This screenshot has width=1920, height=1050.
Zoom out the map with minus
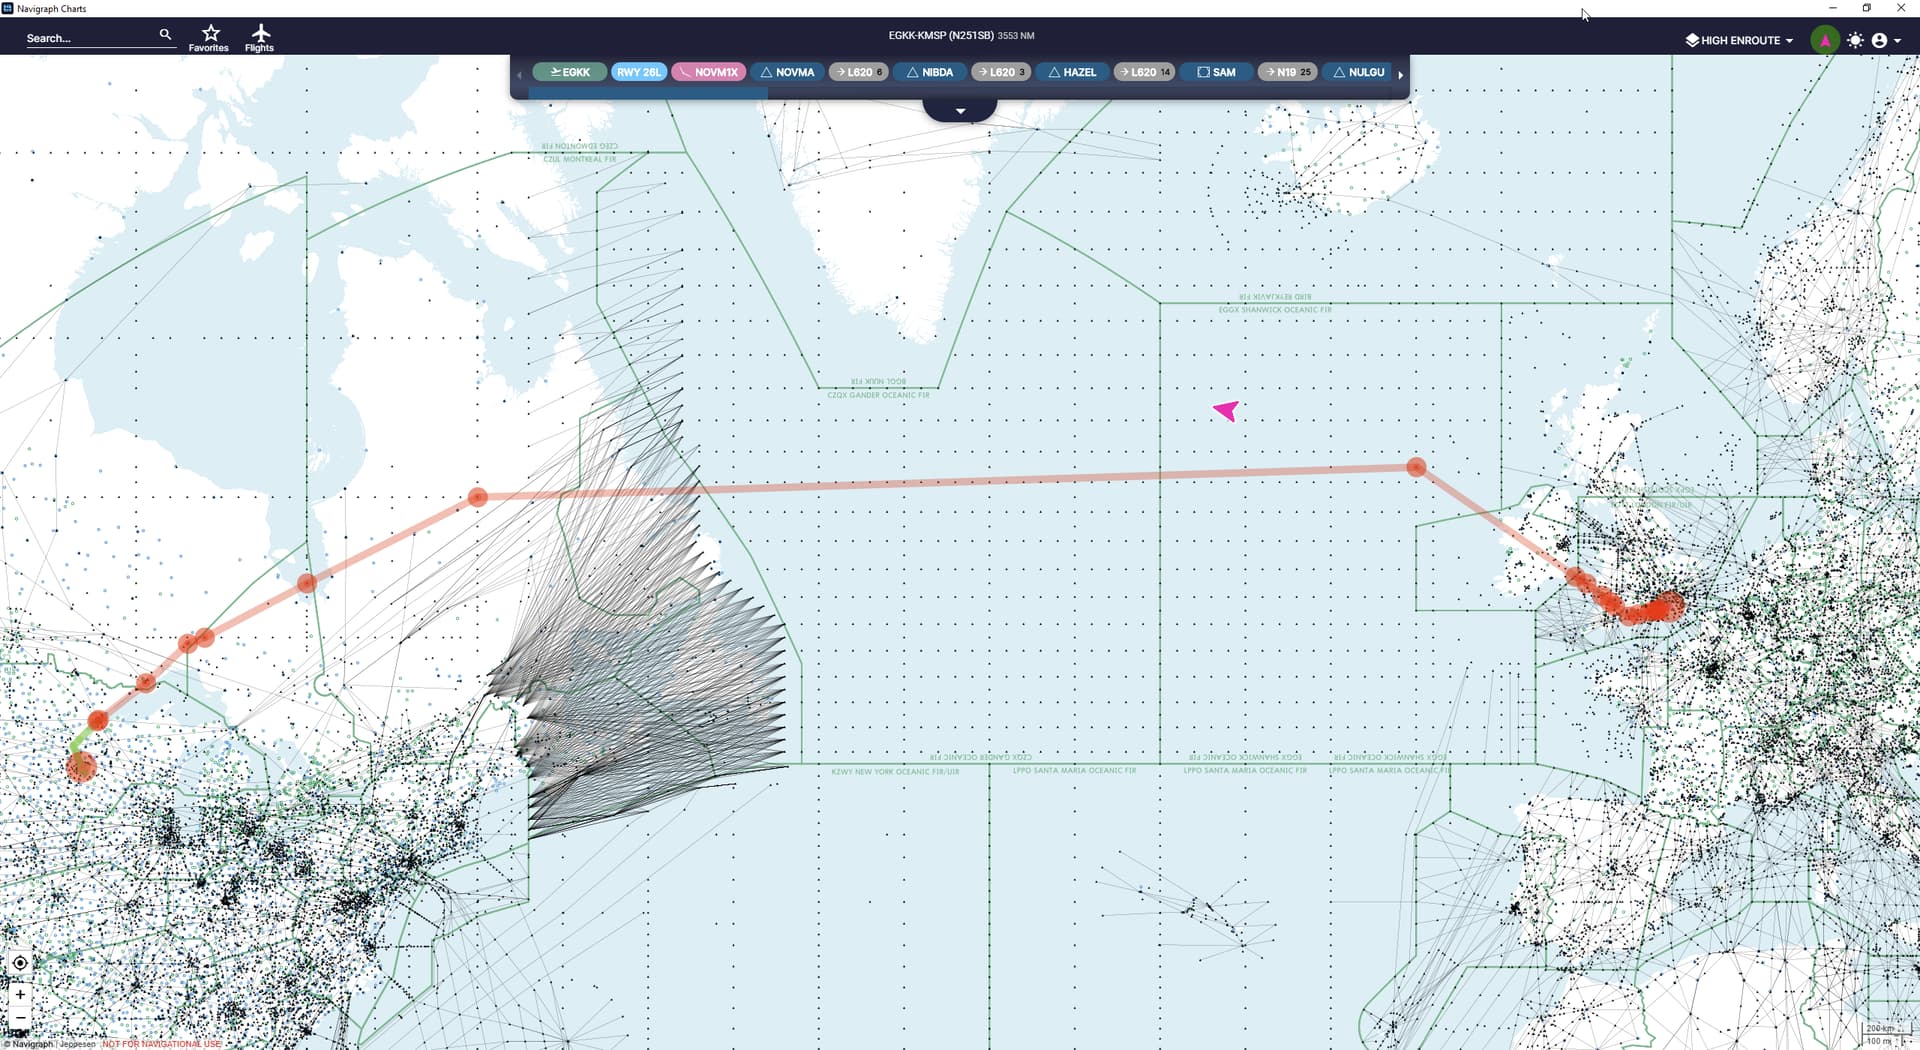pyautogui.click(x=20, y=1018)
